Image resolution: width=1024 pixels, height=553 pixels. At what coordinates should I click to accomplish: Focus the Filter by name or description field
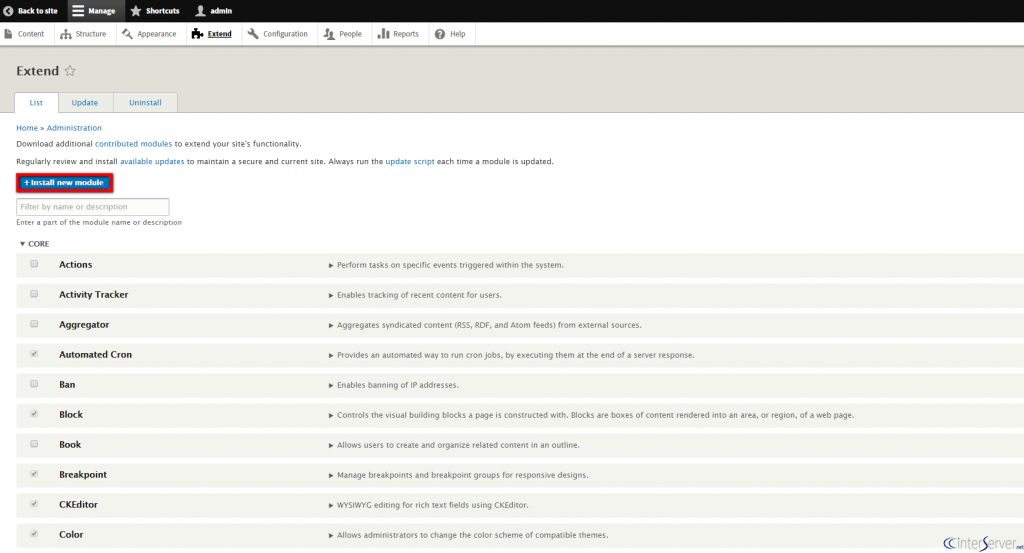93,207
